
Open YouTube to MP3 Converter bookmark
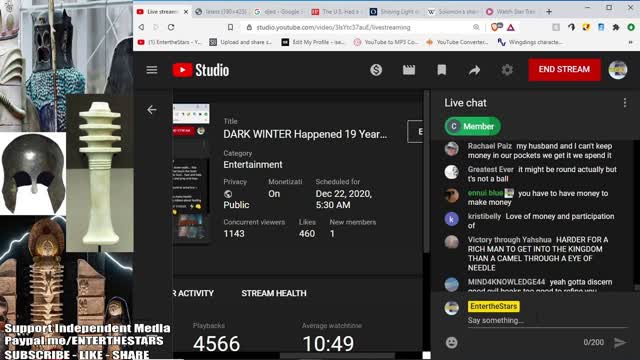386,42
